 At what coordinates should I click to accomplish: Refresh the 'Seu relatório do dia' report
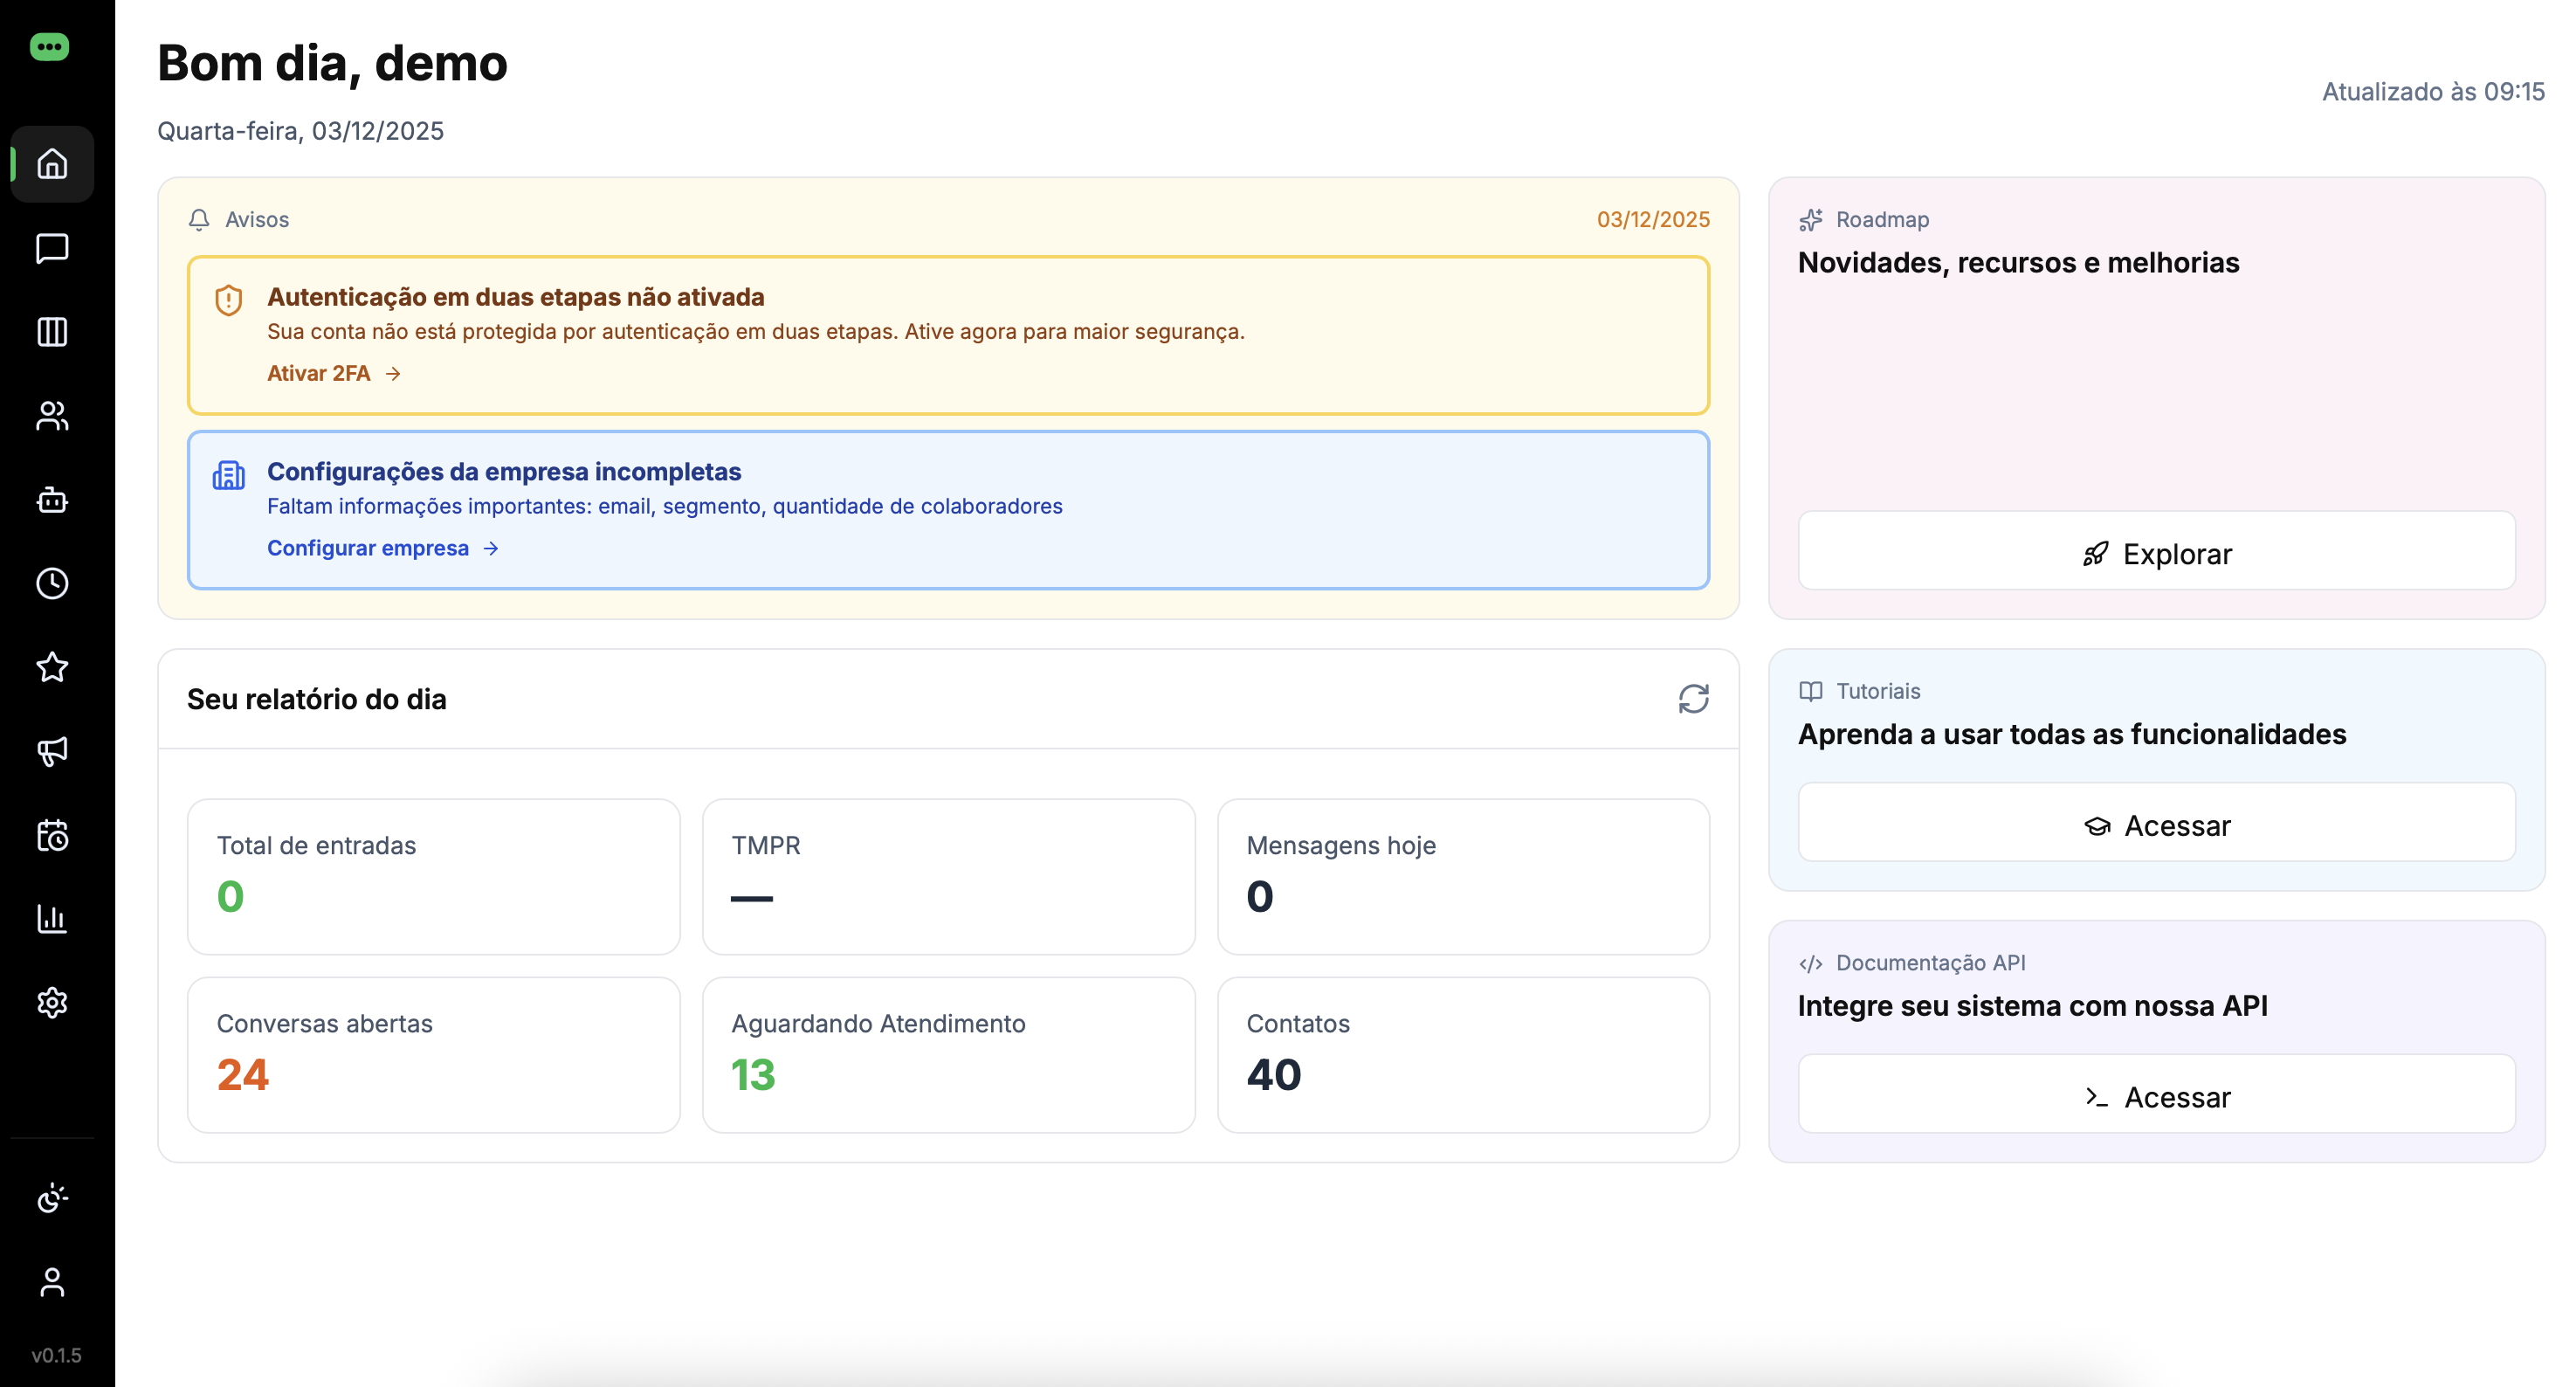pyautogui.click(x=1694, y=698)
